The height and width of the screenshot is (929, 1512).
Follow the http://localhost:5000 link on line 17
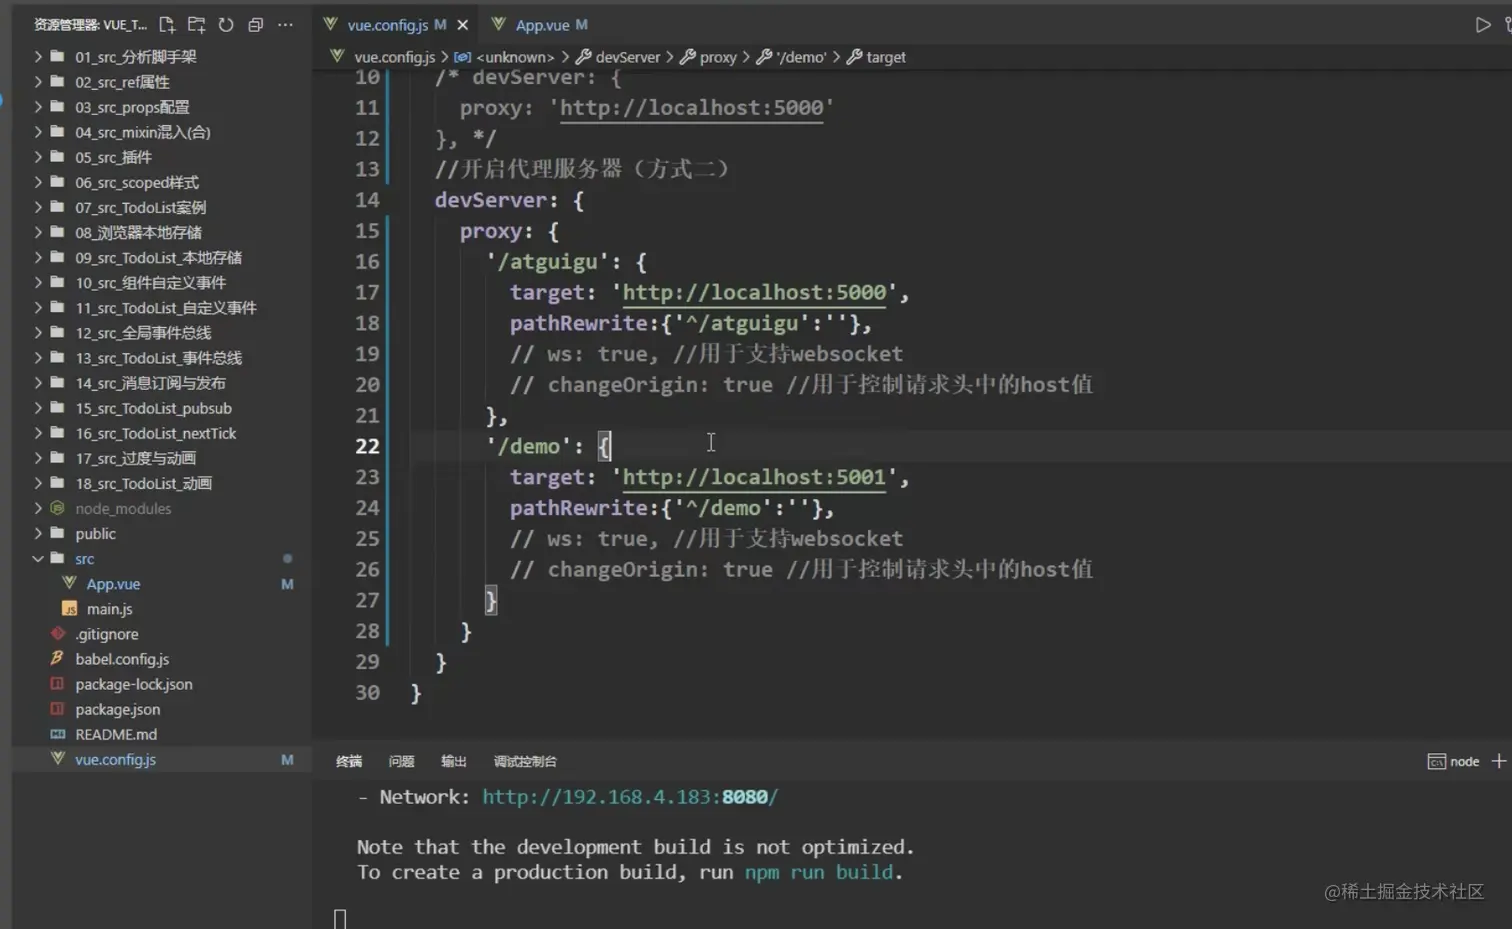tap(754, 292)
